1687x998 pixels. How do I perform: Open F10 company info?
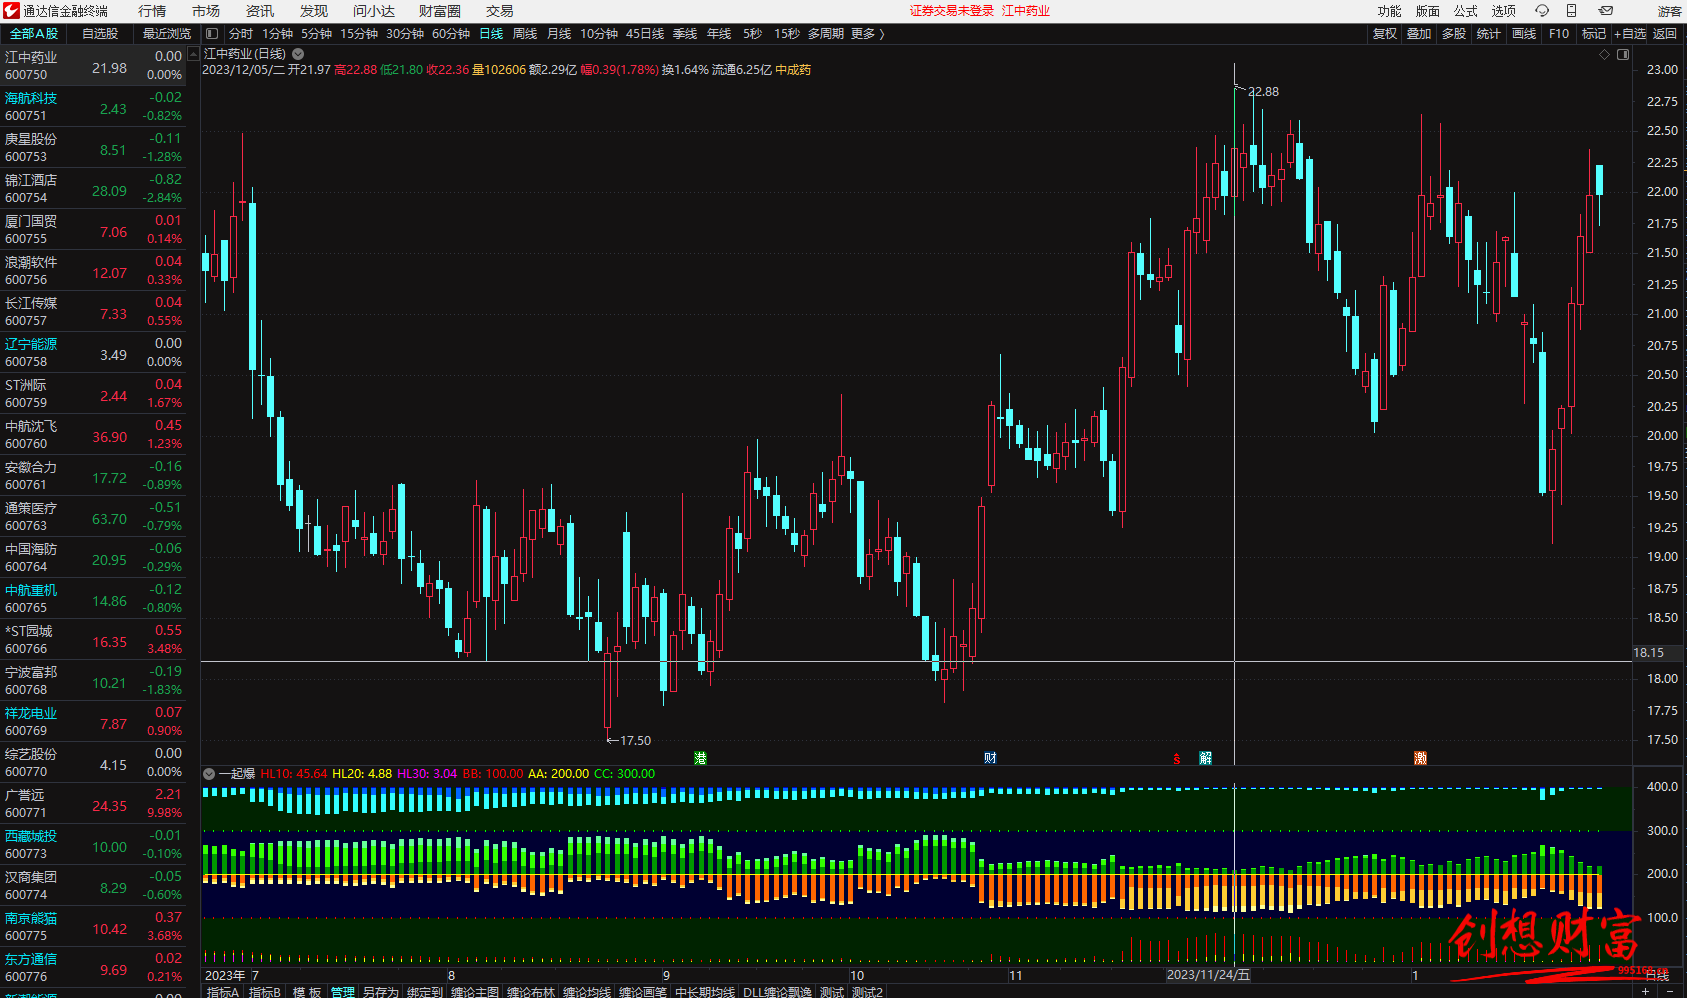pos(1559,34)
